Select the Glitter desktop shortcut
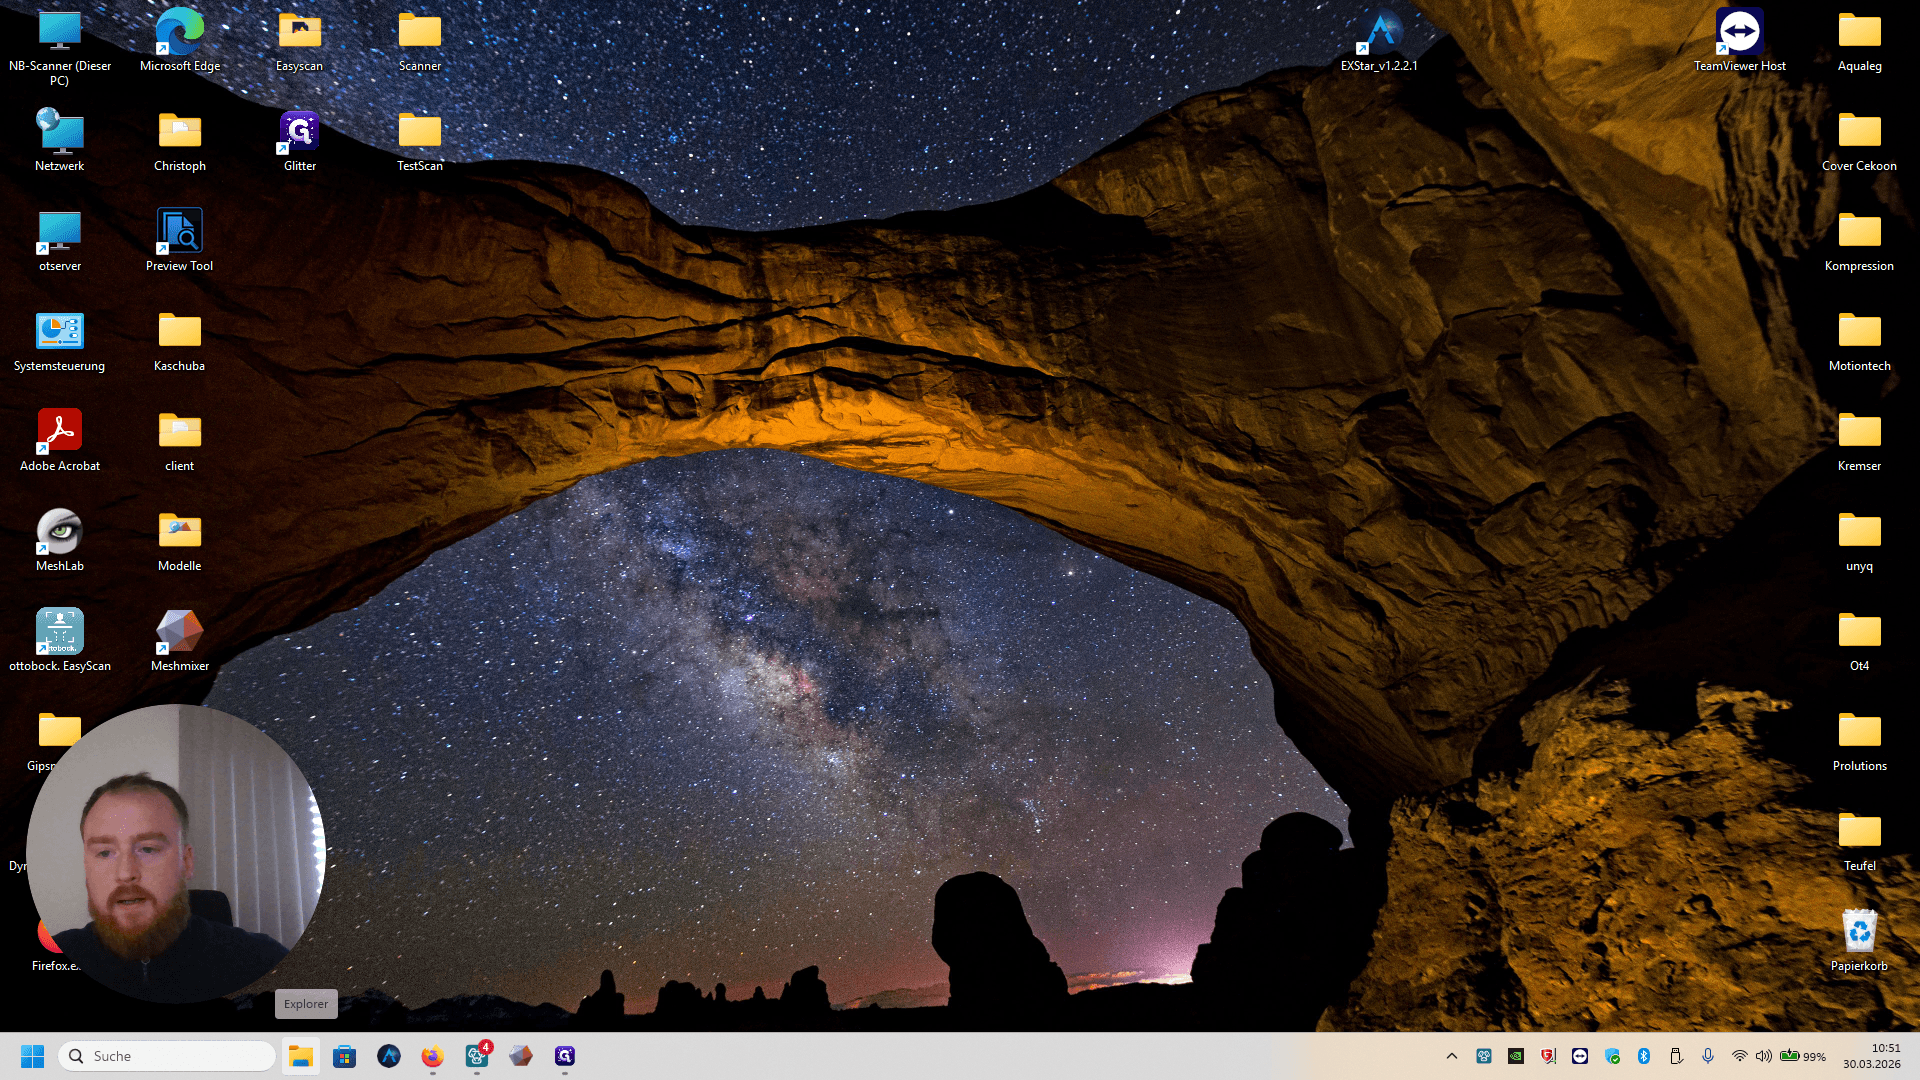1920x1080 pixels. [300, 141]
